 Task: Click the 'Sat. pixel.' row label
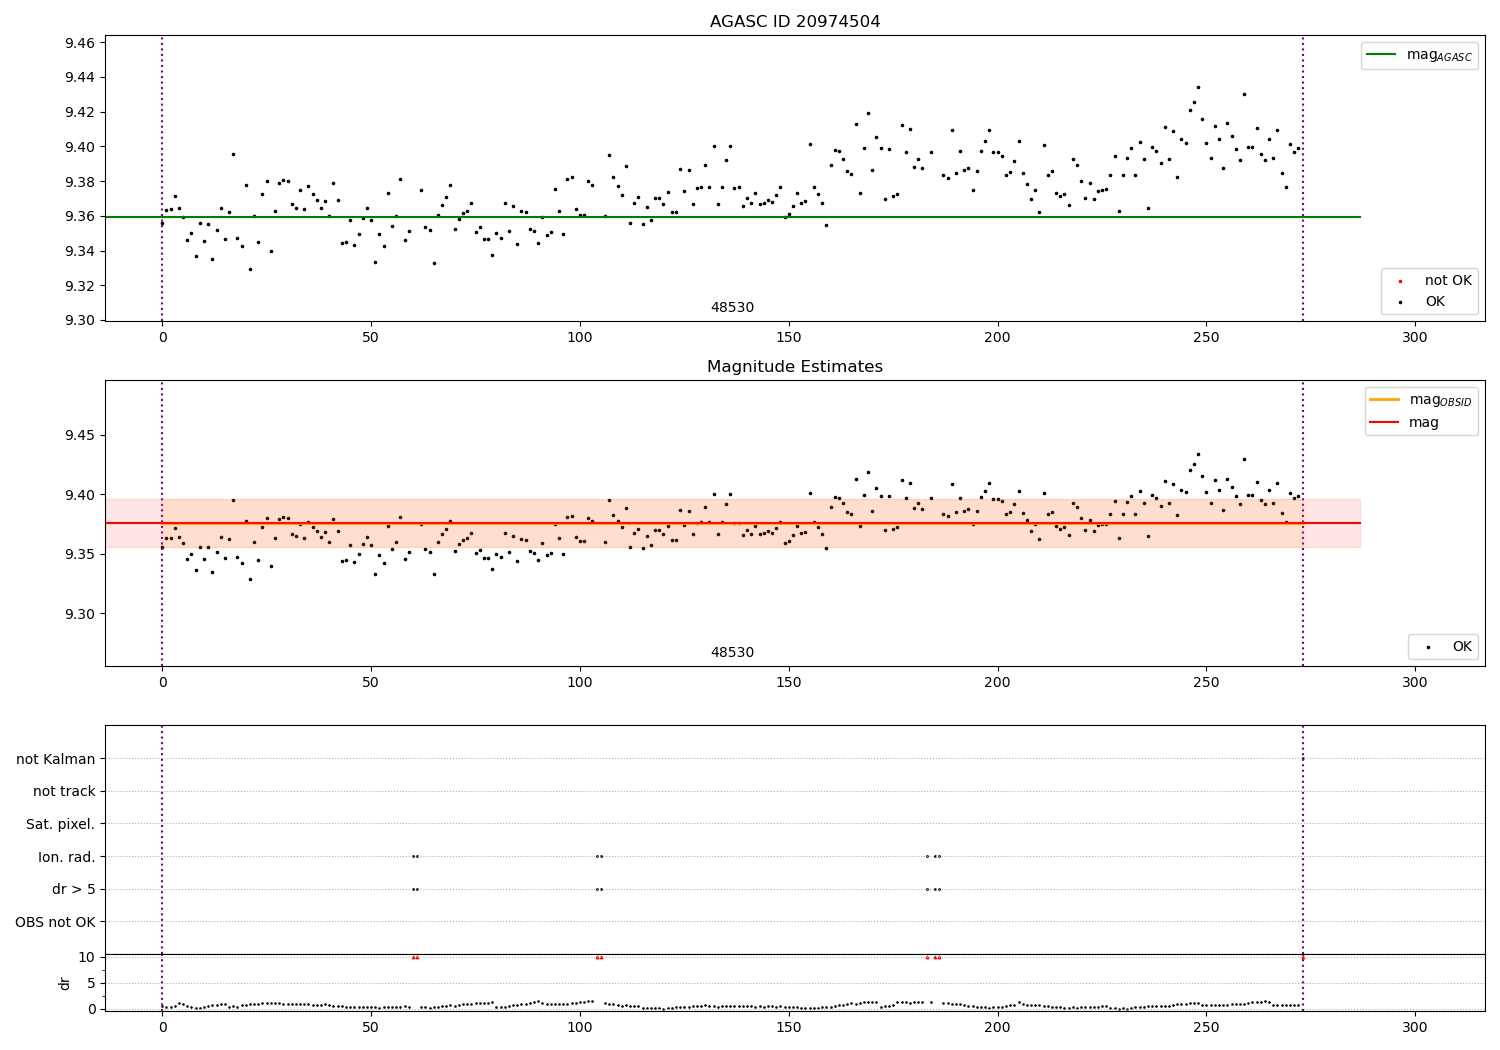[x=61, y=824]
